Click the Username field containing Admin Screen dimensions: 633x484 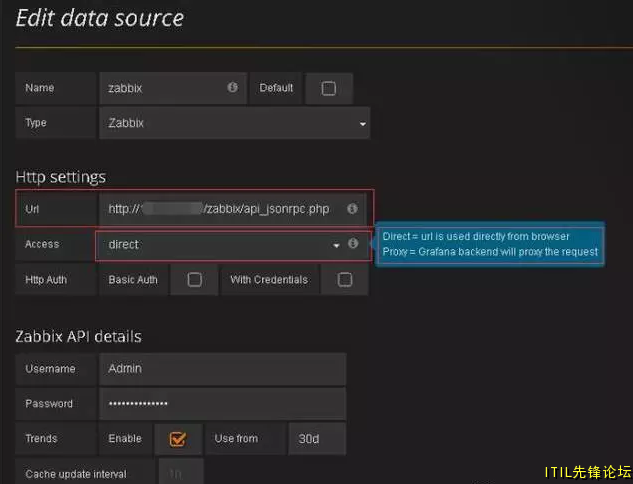222,369
